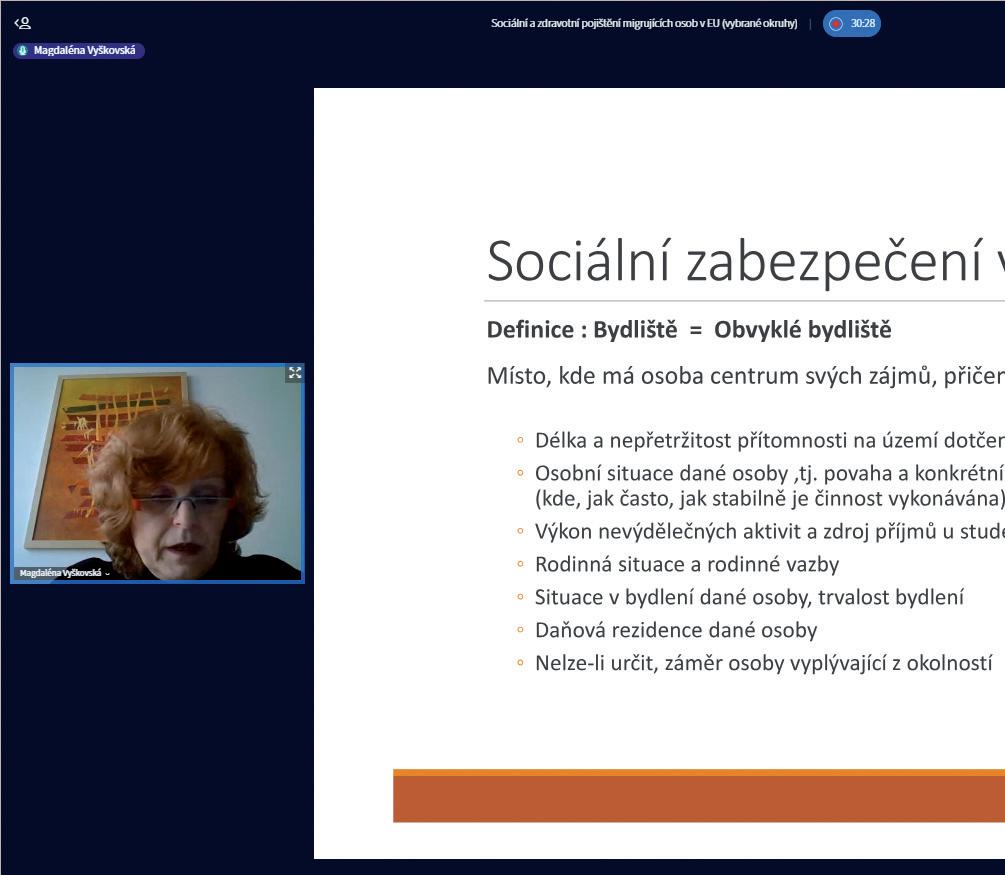This screenshot has width=1005, height=875.
Task: Click the meeting title in the top bar
Action: [644, 24]
